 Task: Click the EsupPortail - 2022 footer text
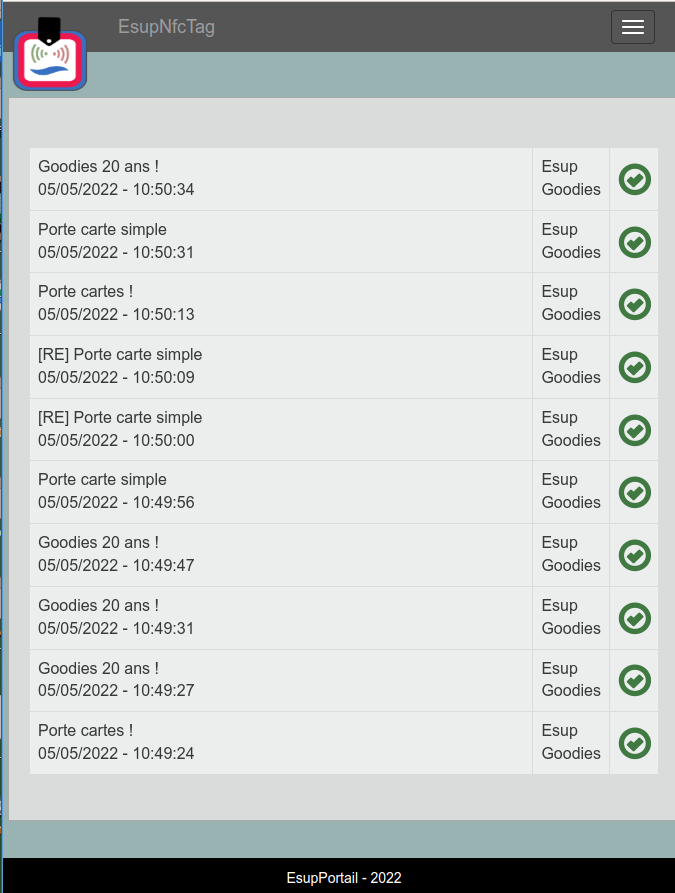click(343, 878)
